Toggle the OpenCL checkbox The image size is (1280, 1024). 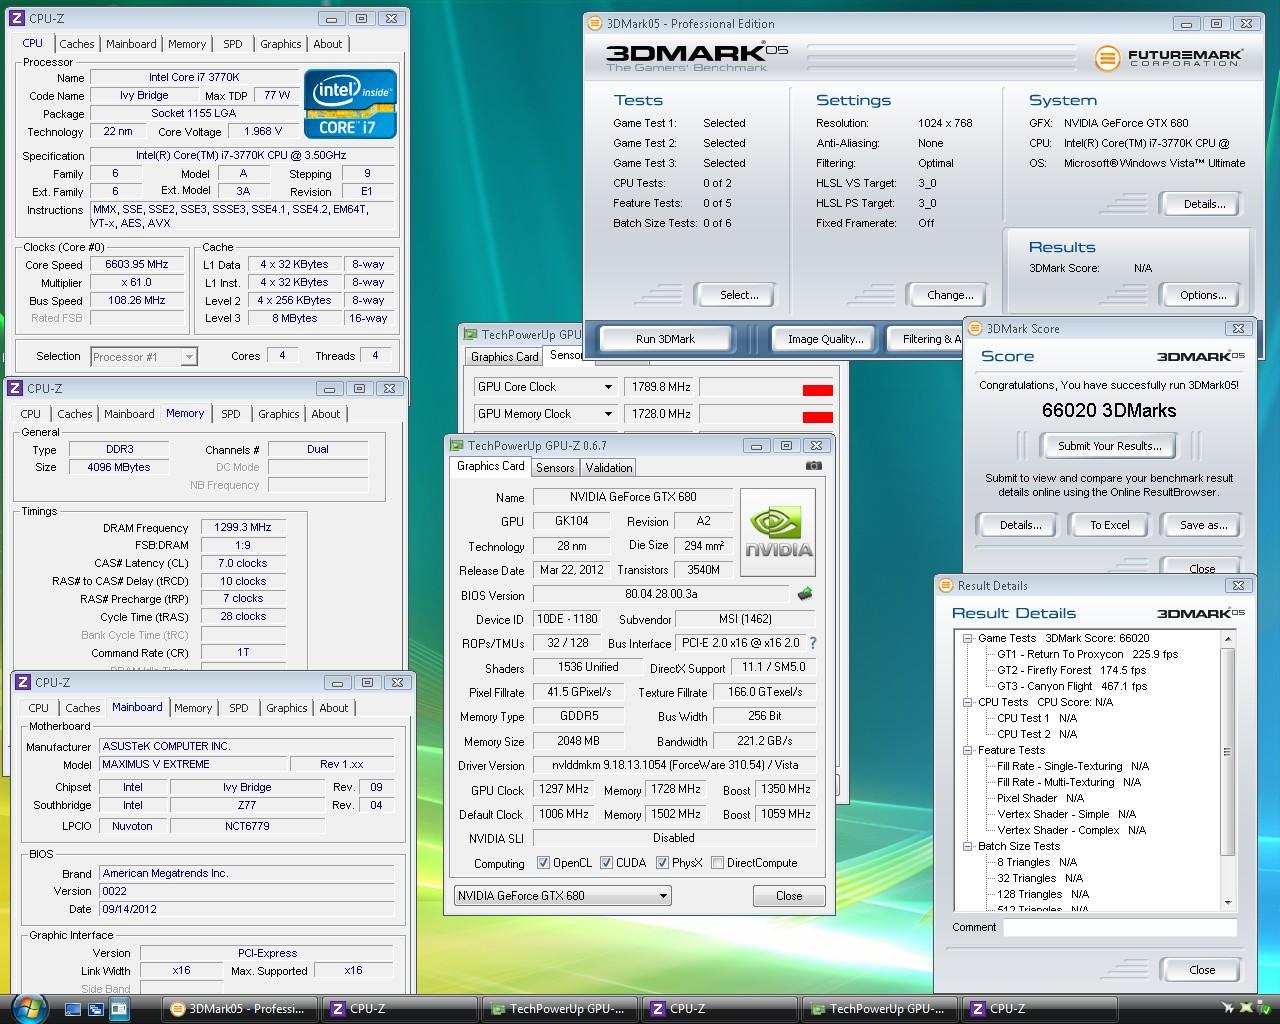(x=543, y=863)
